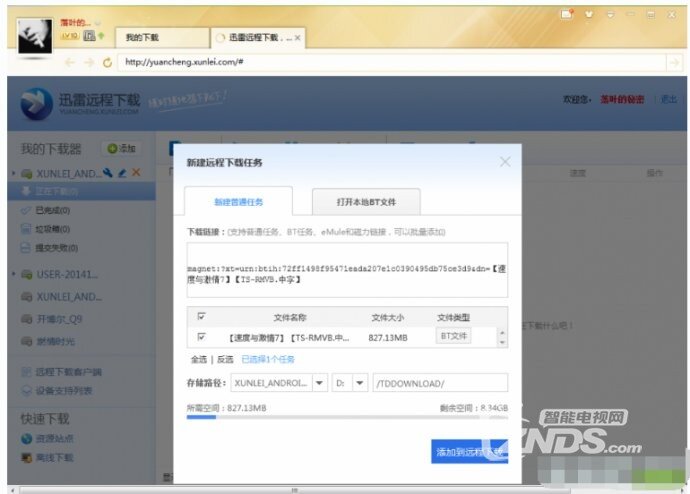Select the first XUNLEI_AND device entry

tap(69, 174)
